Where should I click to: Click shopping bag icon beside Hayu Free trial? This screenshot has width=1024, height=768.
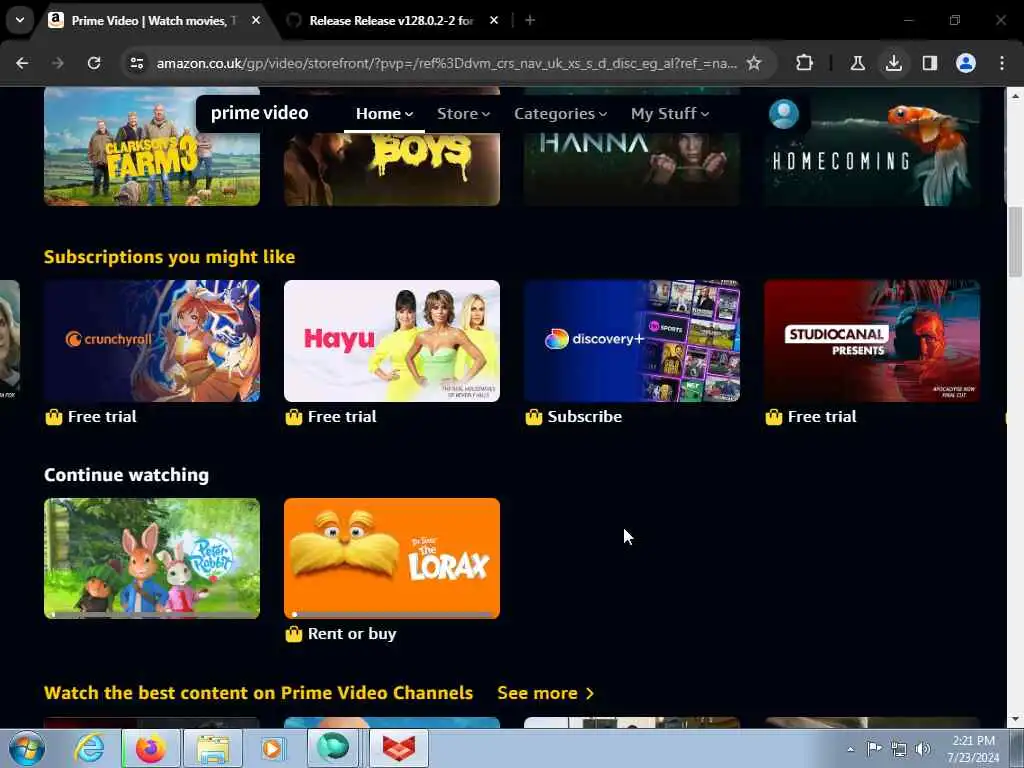point(294,417)
